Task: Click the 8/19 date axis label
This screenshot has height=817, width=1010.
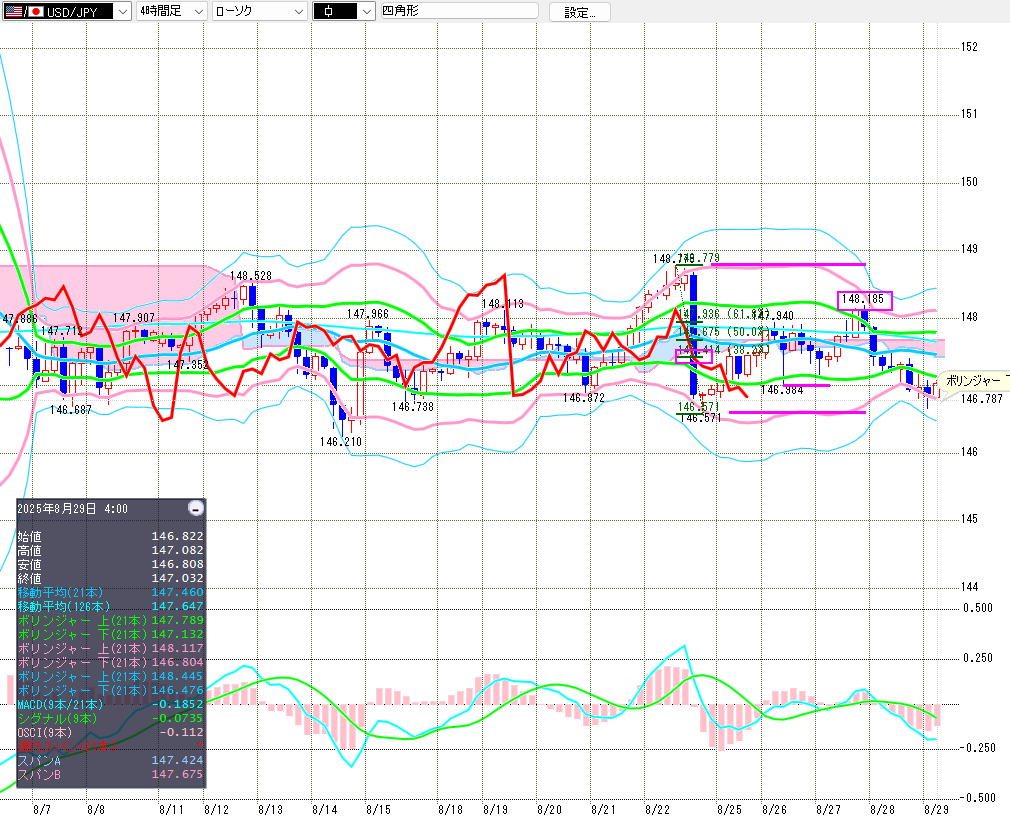Action: pos(495,809)
